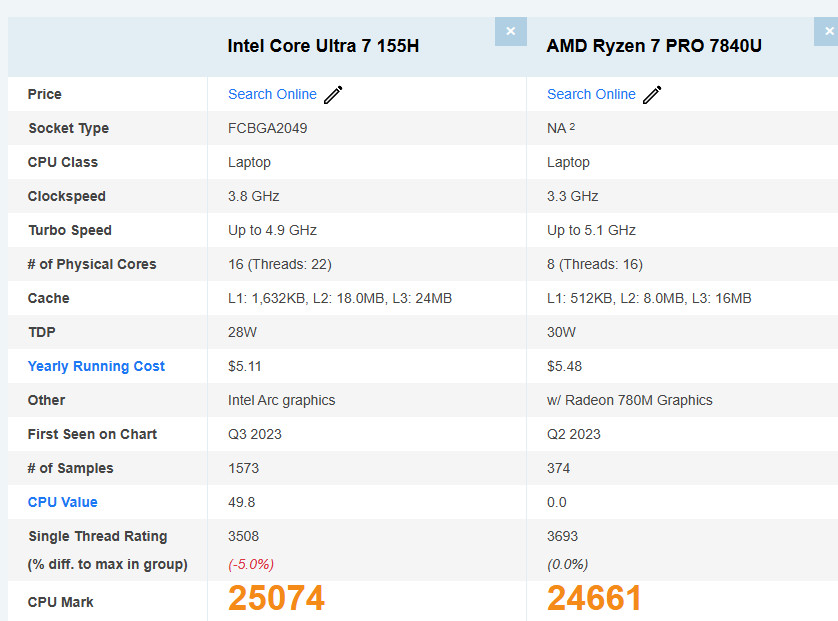
Task: Click pencil edit icon for AMD price
Action: click(653, 95)
